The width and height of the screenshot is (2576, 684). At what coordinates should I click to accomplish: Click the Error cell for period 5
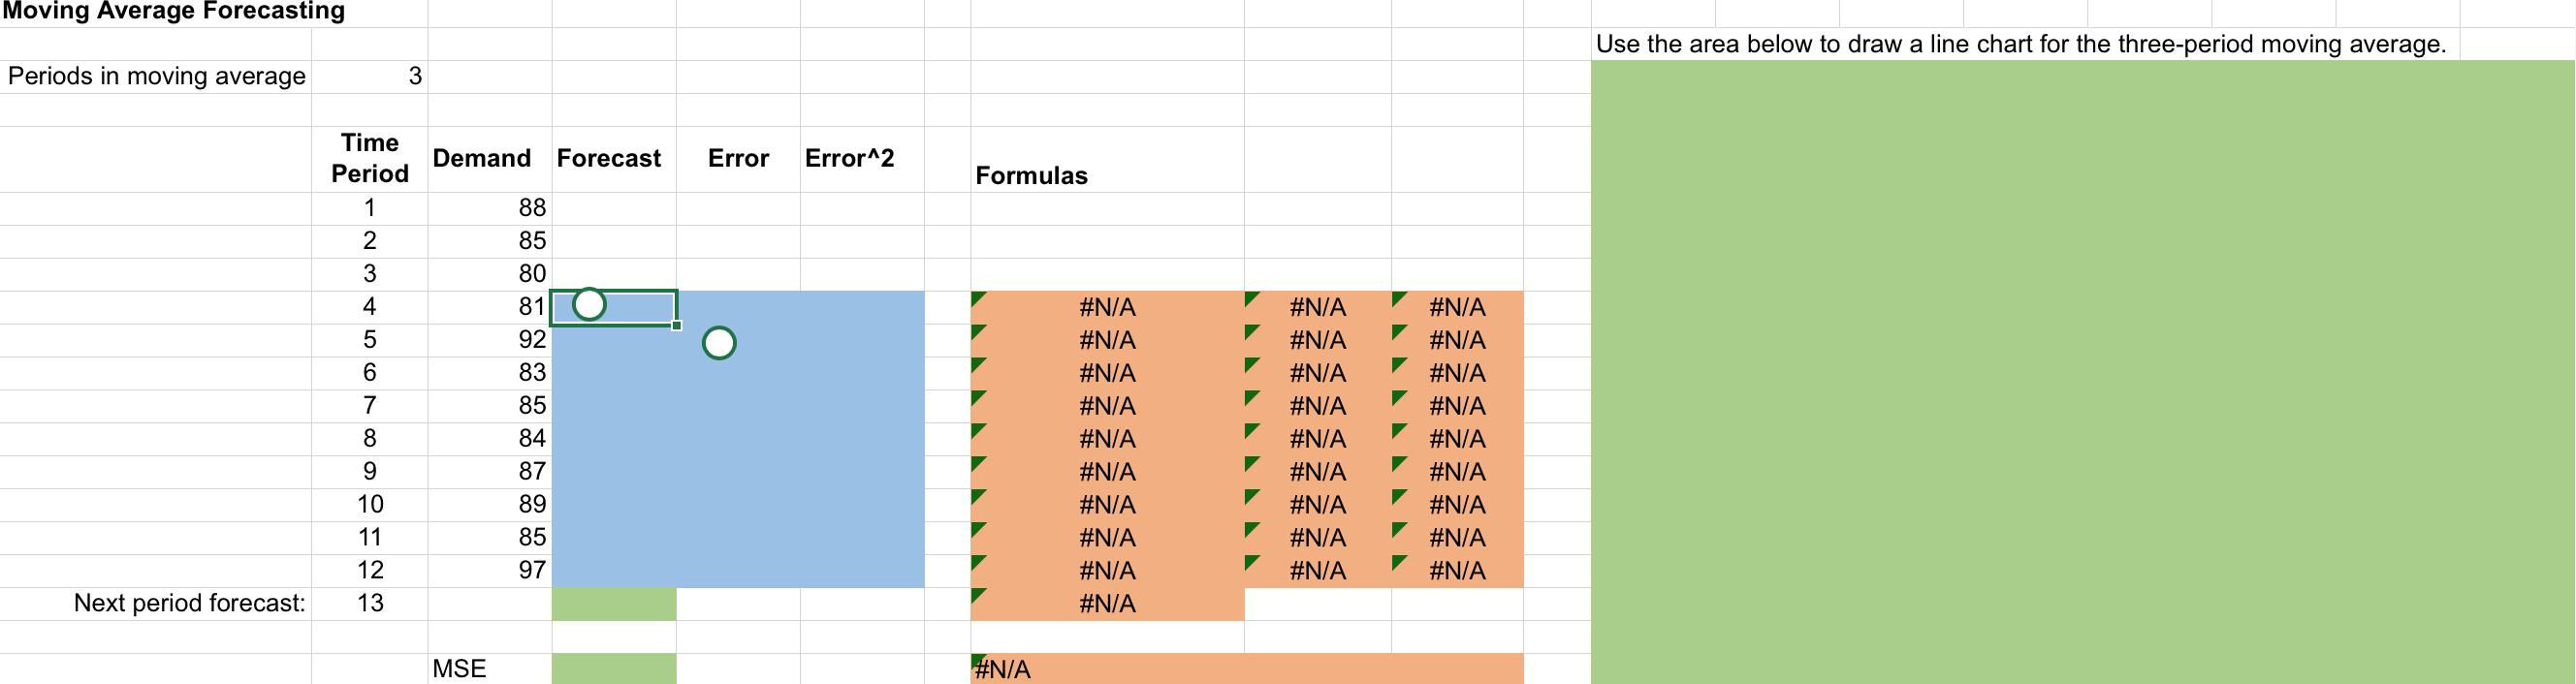(x=738, y=341)
